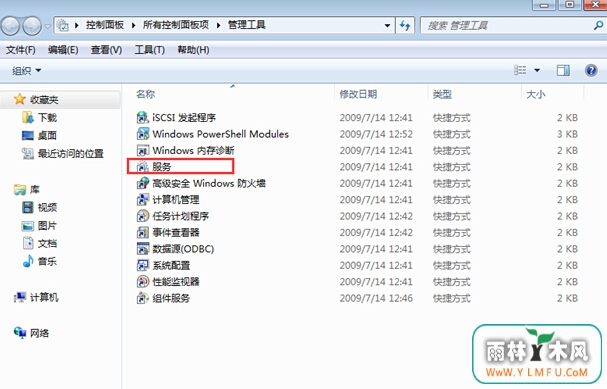This screenshot has width=607, height=389.
Task: Refresh the folder with the refresh icon
Action: point(405,26)
